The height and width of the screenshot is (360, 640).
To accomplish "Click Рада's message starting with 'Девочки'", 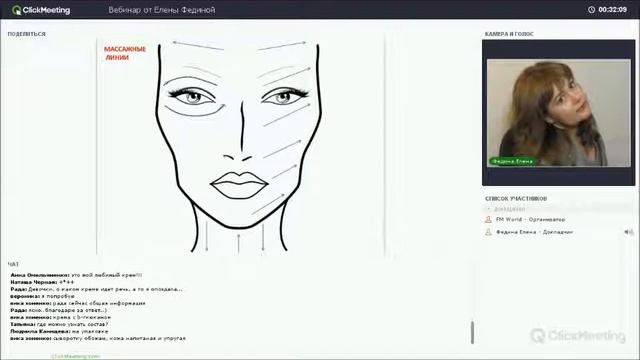I will [96, 289].
